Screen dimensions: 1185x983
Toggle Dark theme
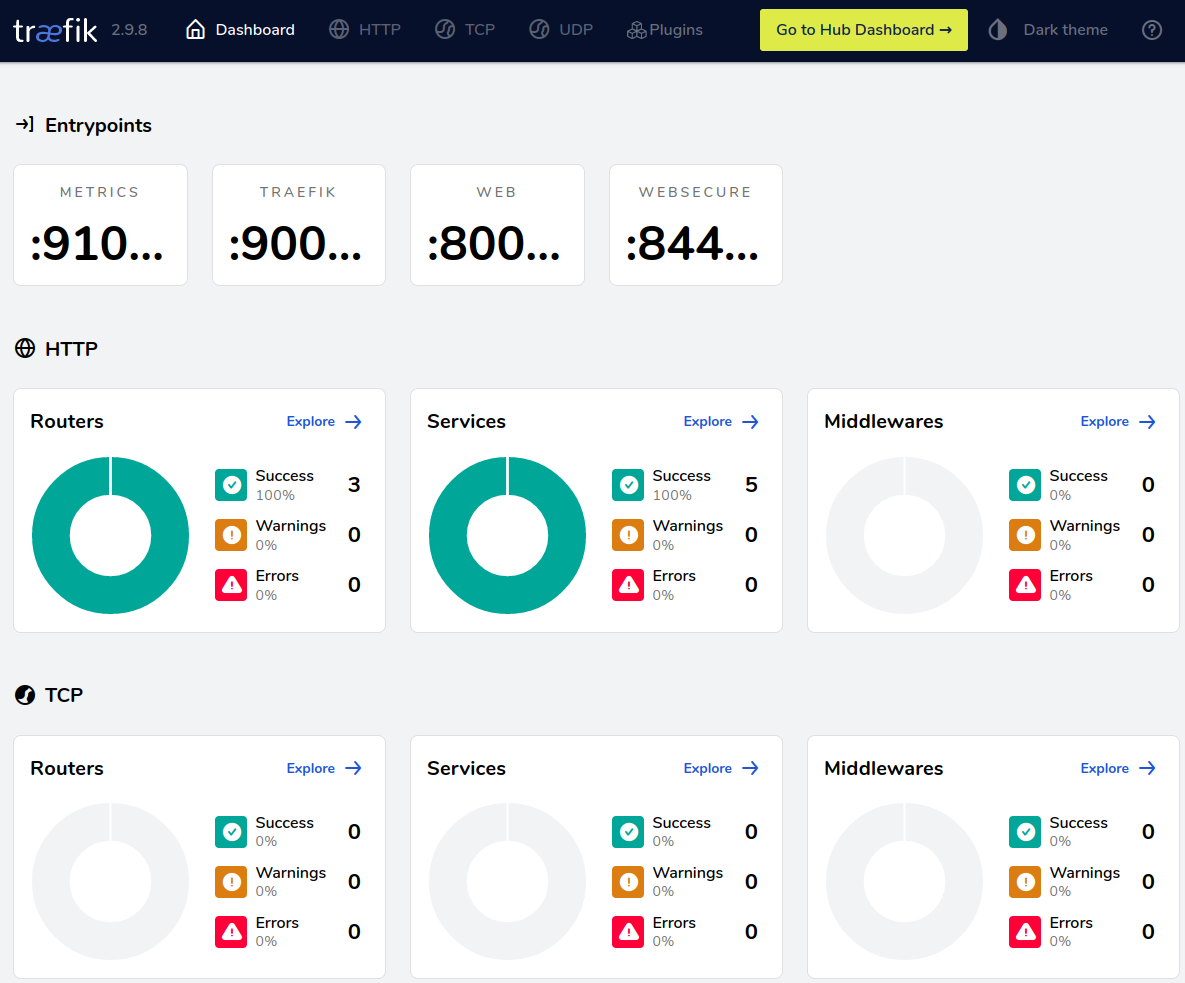coord(1048,30)
